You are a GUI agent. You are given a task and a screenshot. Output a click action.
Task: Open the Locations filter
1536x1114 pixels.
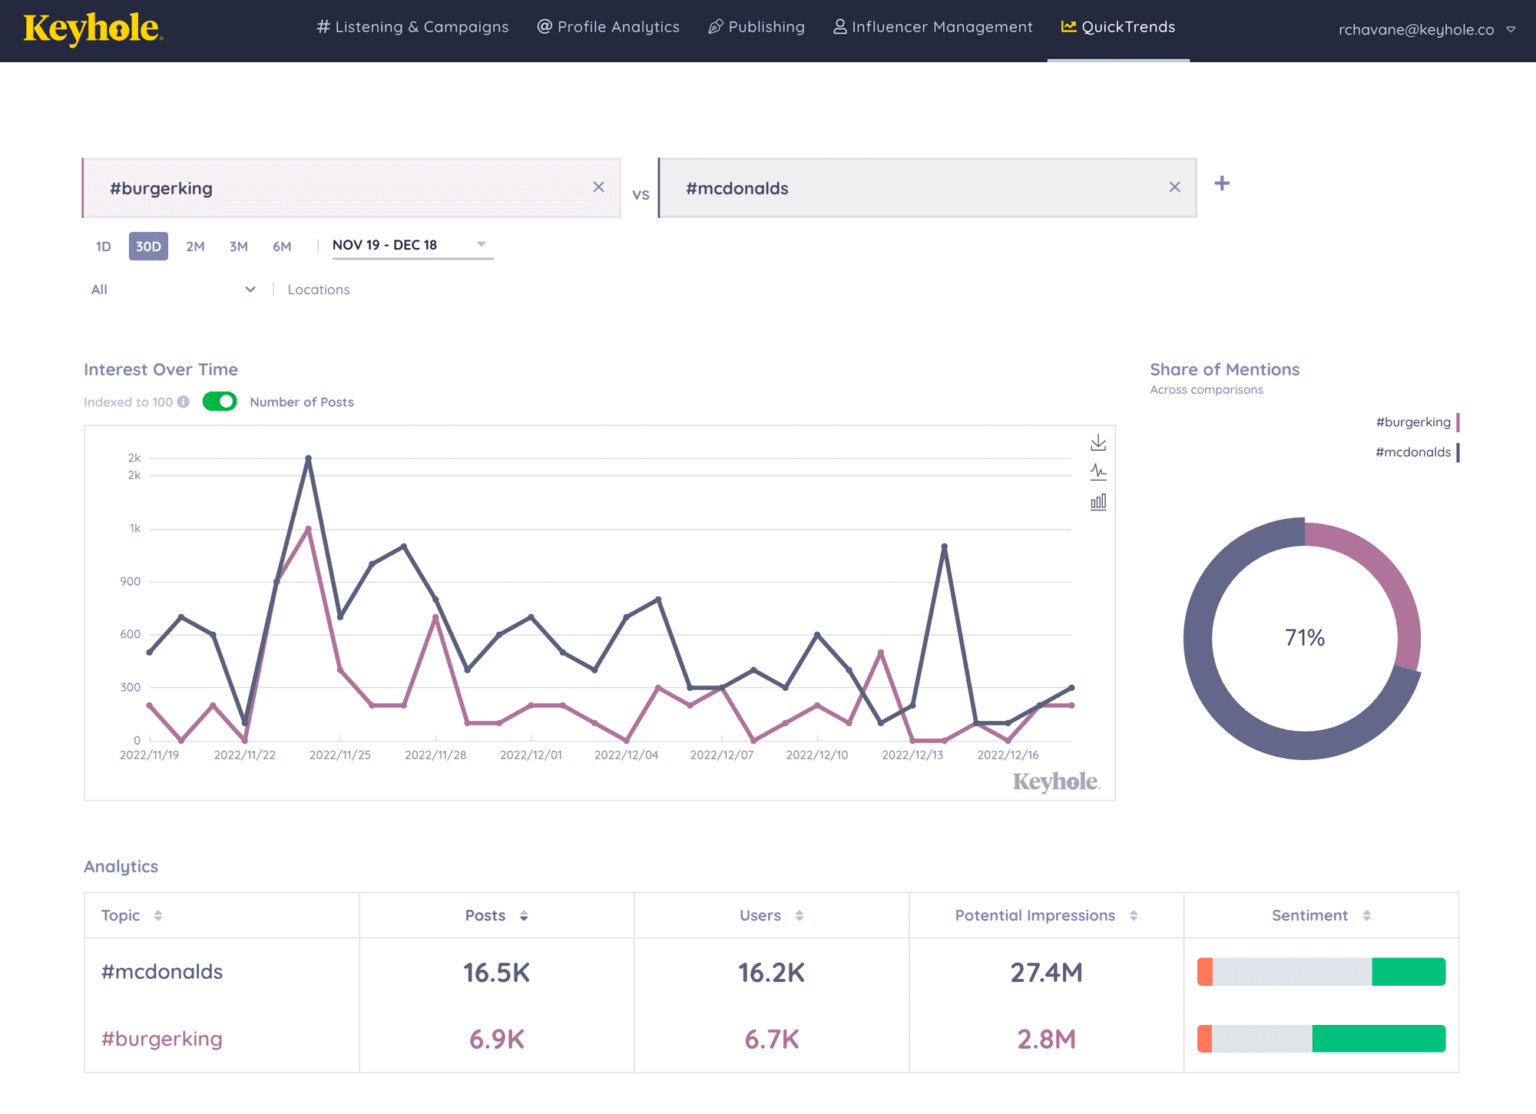coord(318,289)
